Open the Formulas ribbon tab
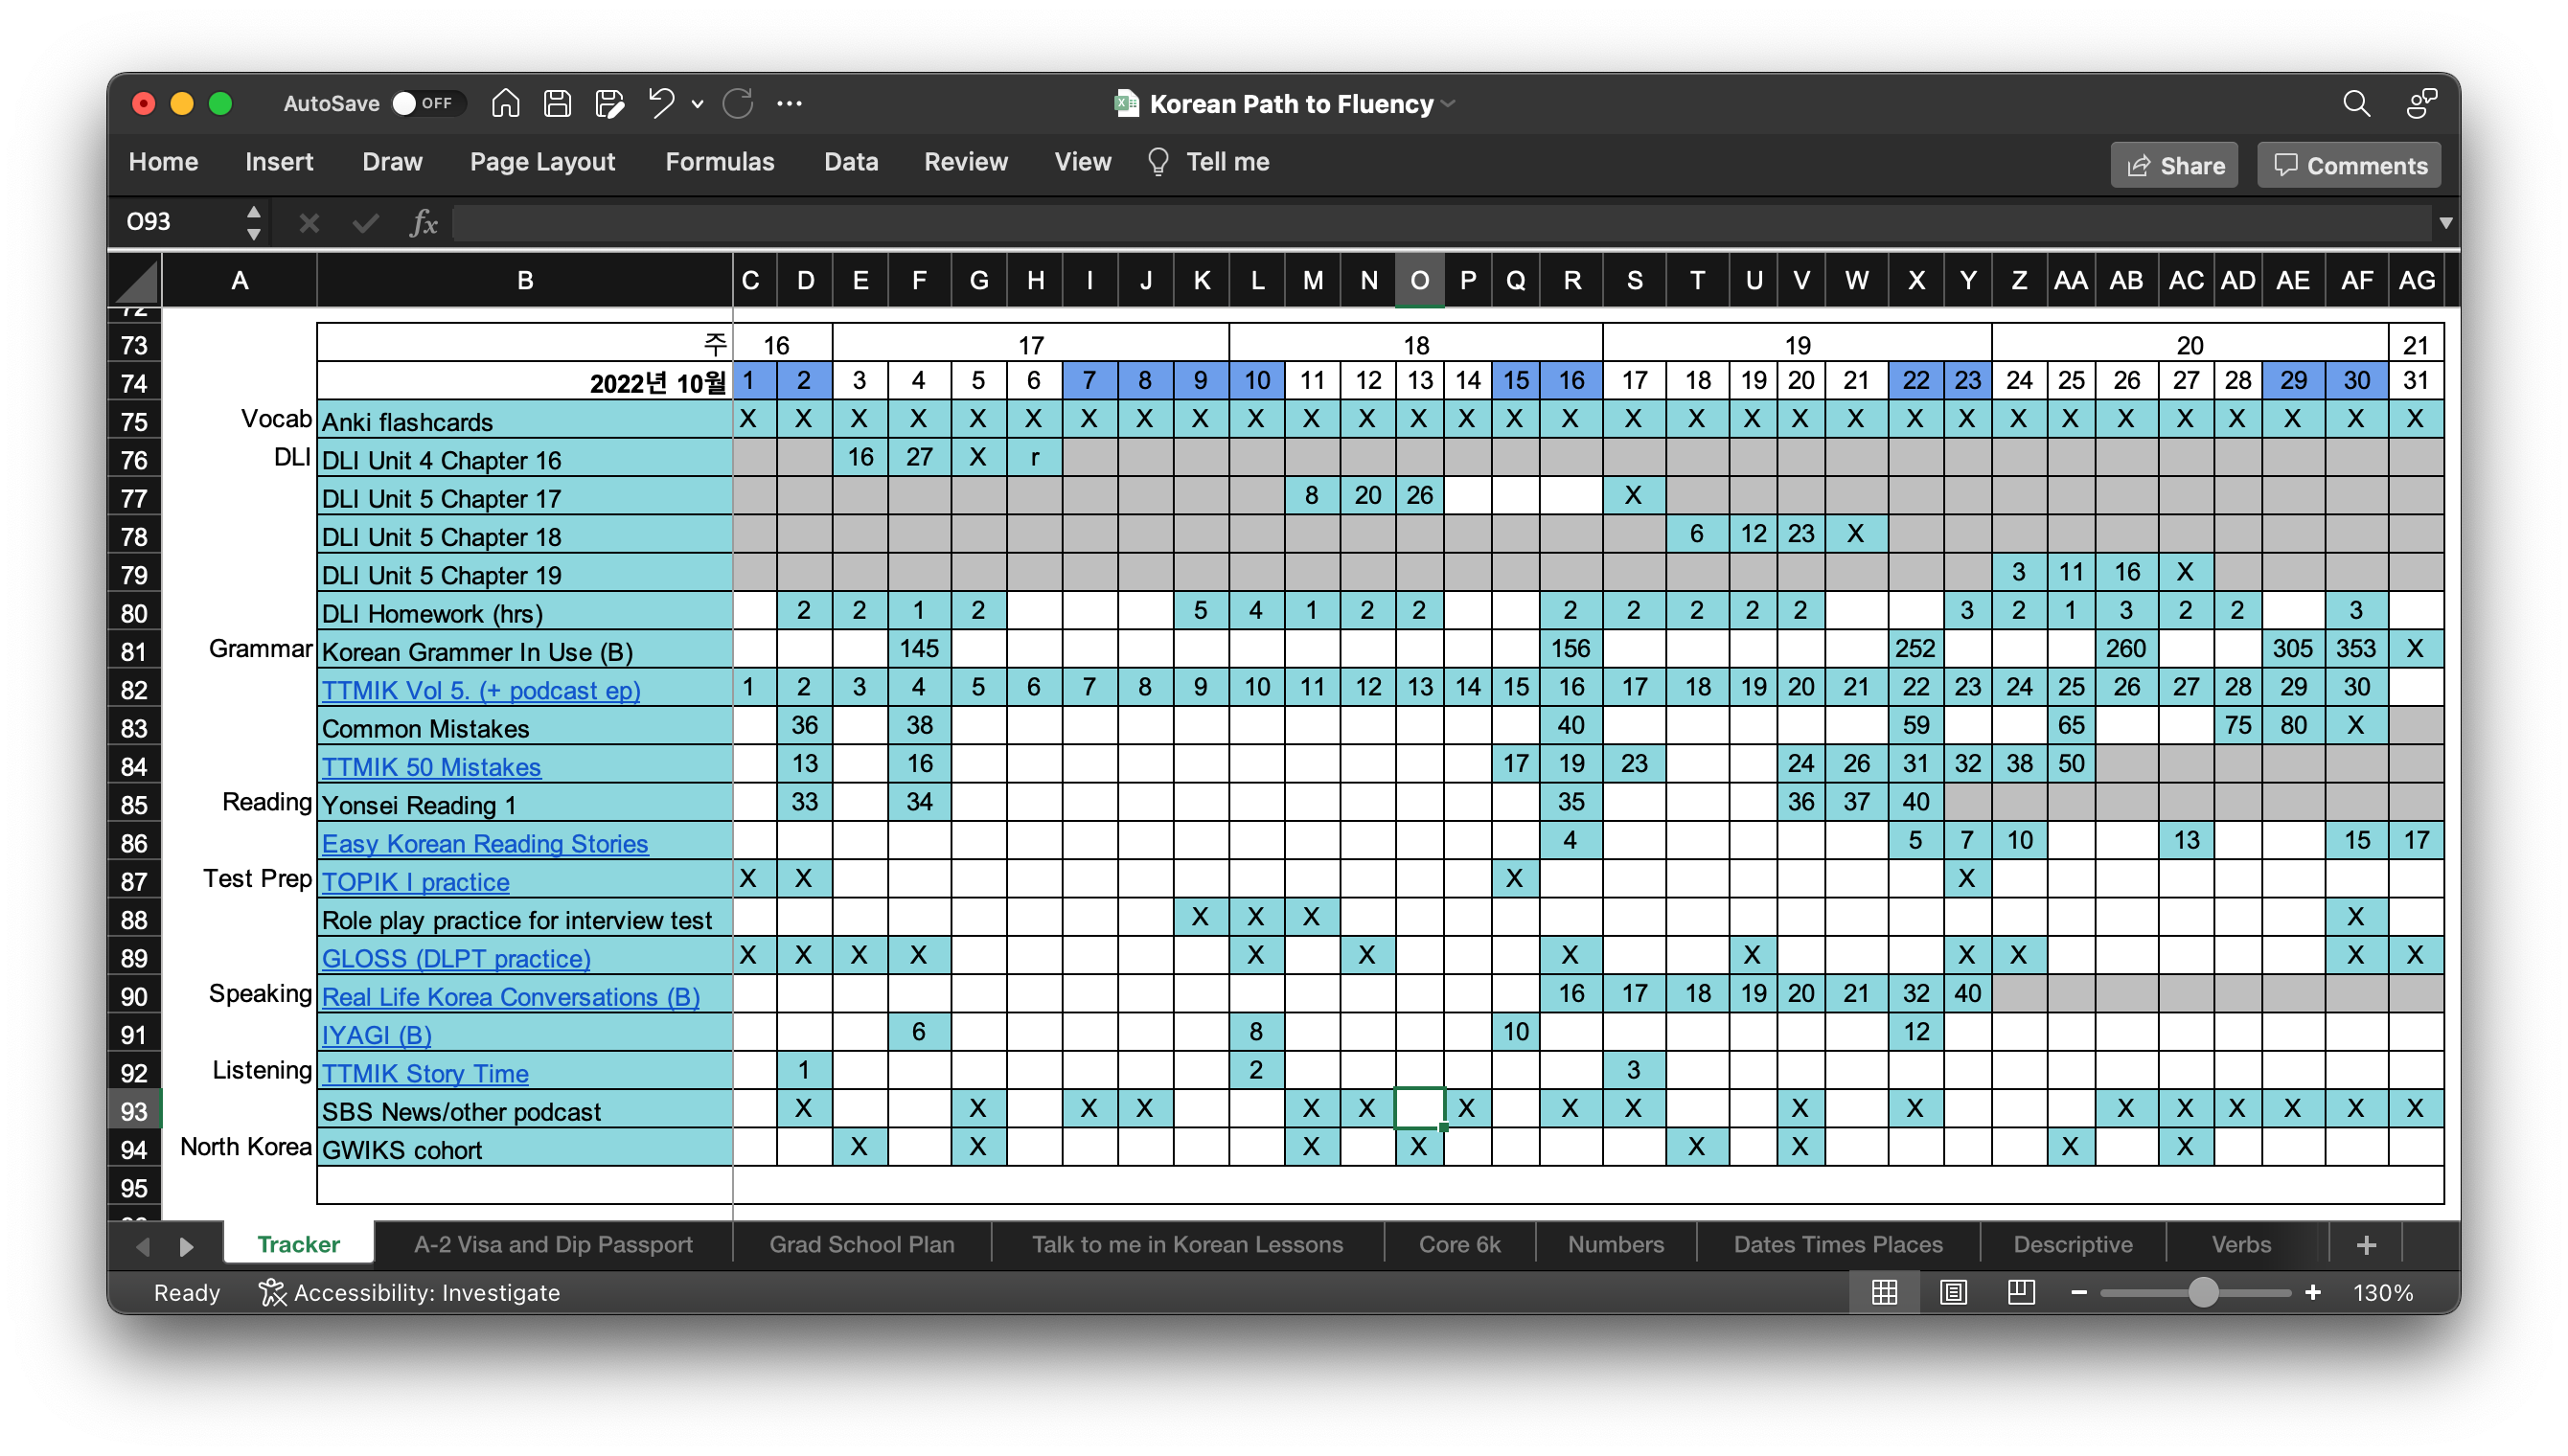2568x1456 pixels. coord(719,162)
